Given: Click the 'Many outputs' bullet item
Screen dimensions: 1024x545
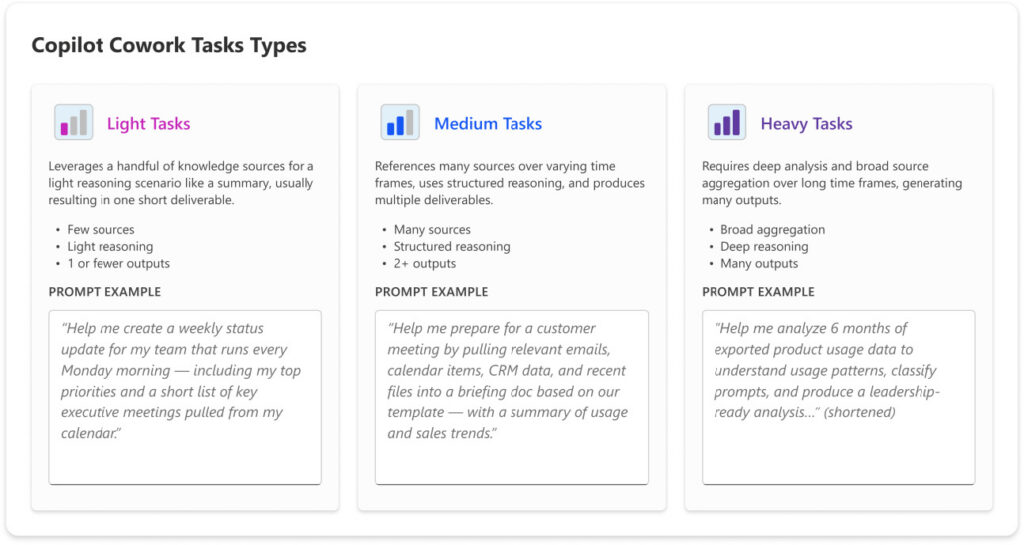Looking at the screenshot, I should 759,264.
